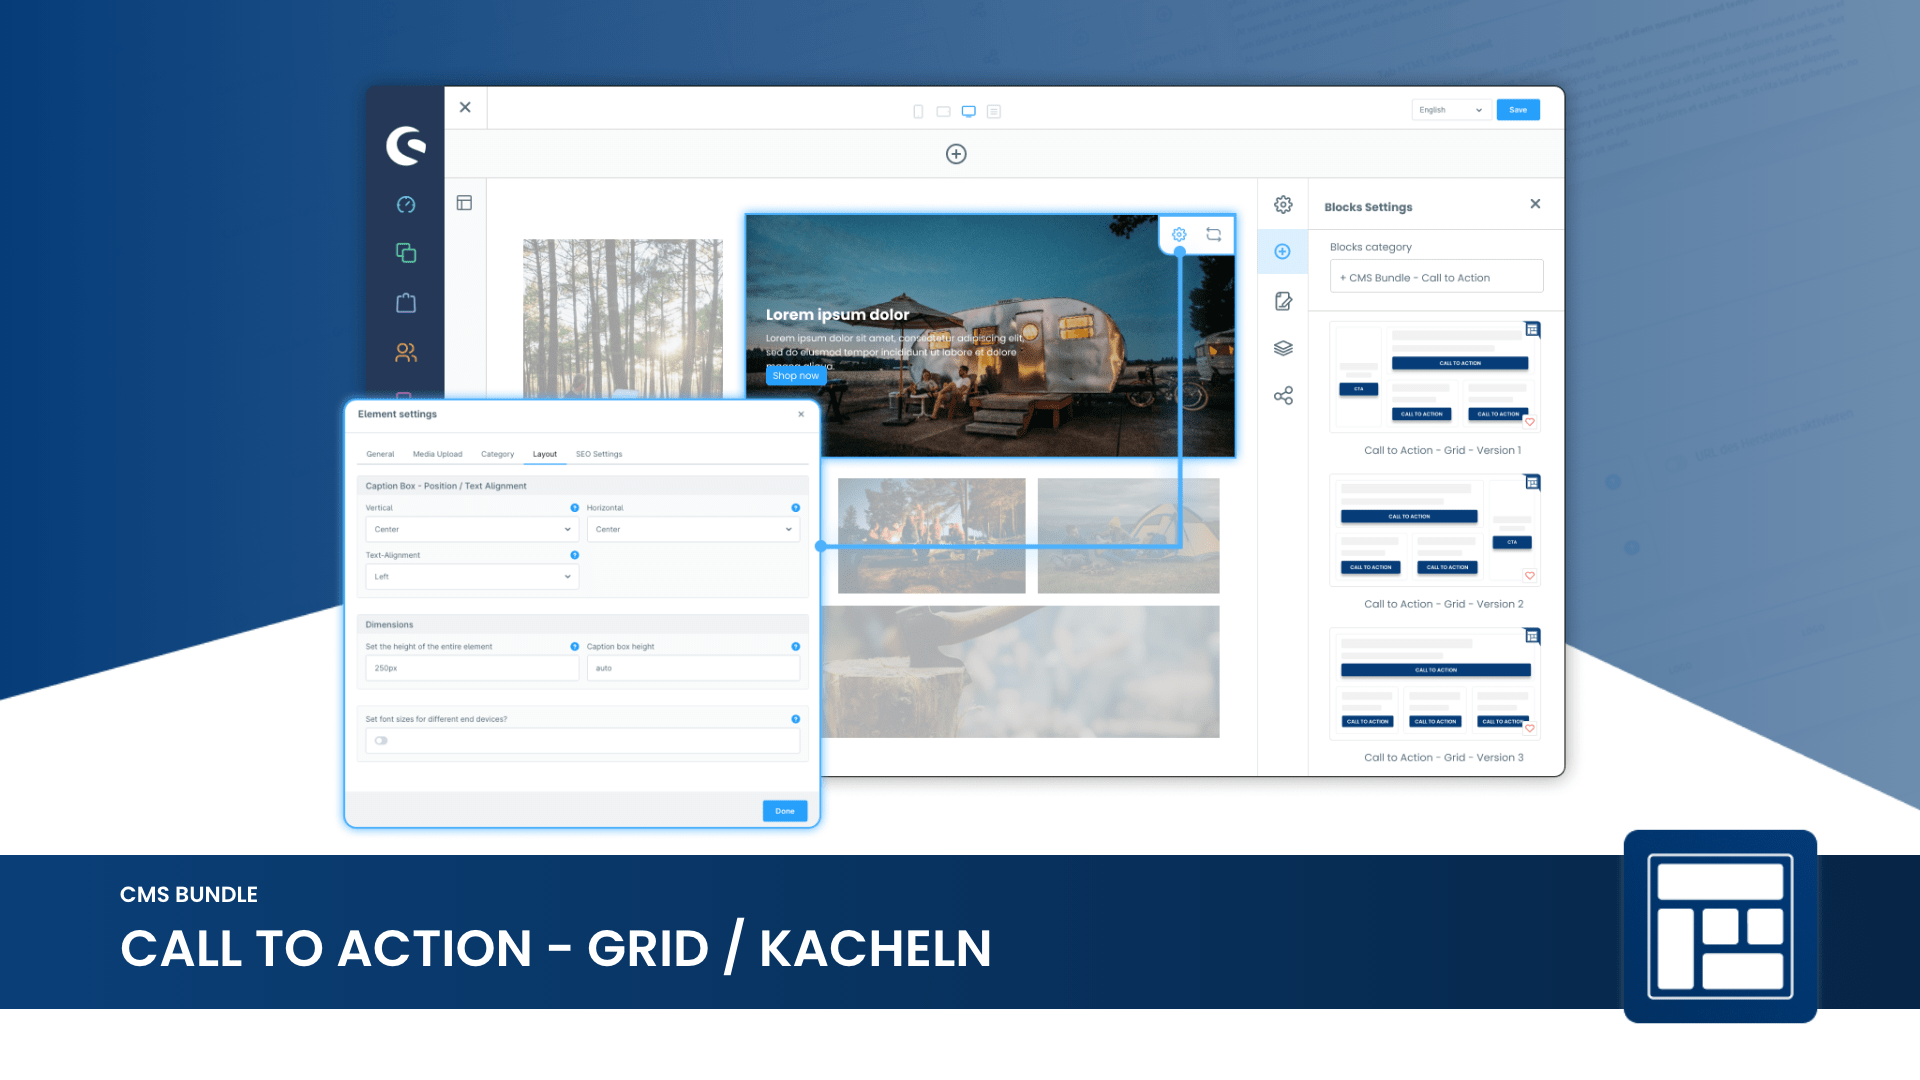Screen dimensions: 1920x1080
Task: Click the Save button
Action: (1518, 110)
